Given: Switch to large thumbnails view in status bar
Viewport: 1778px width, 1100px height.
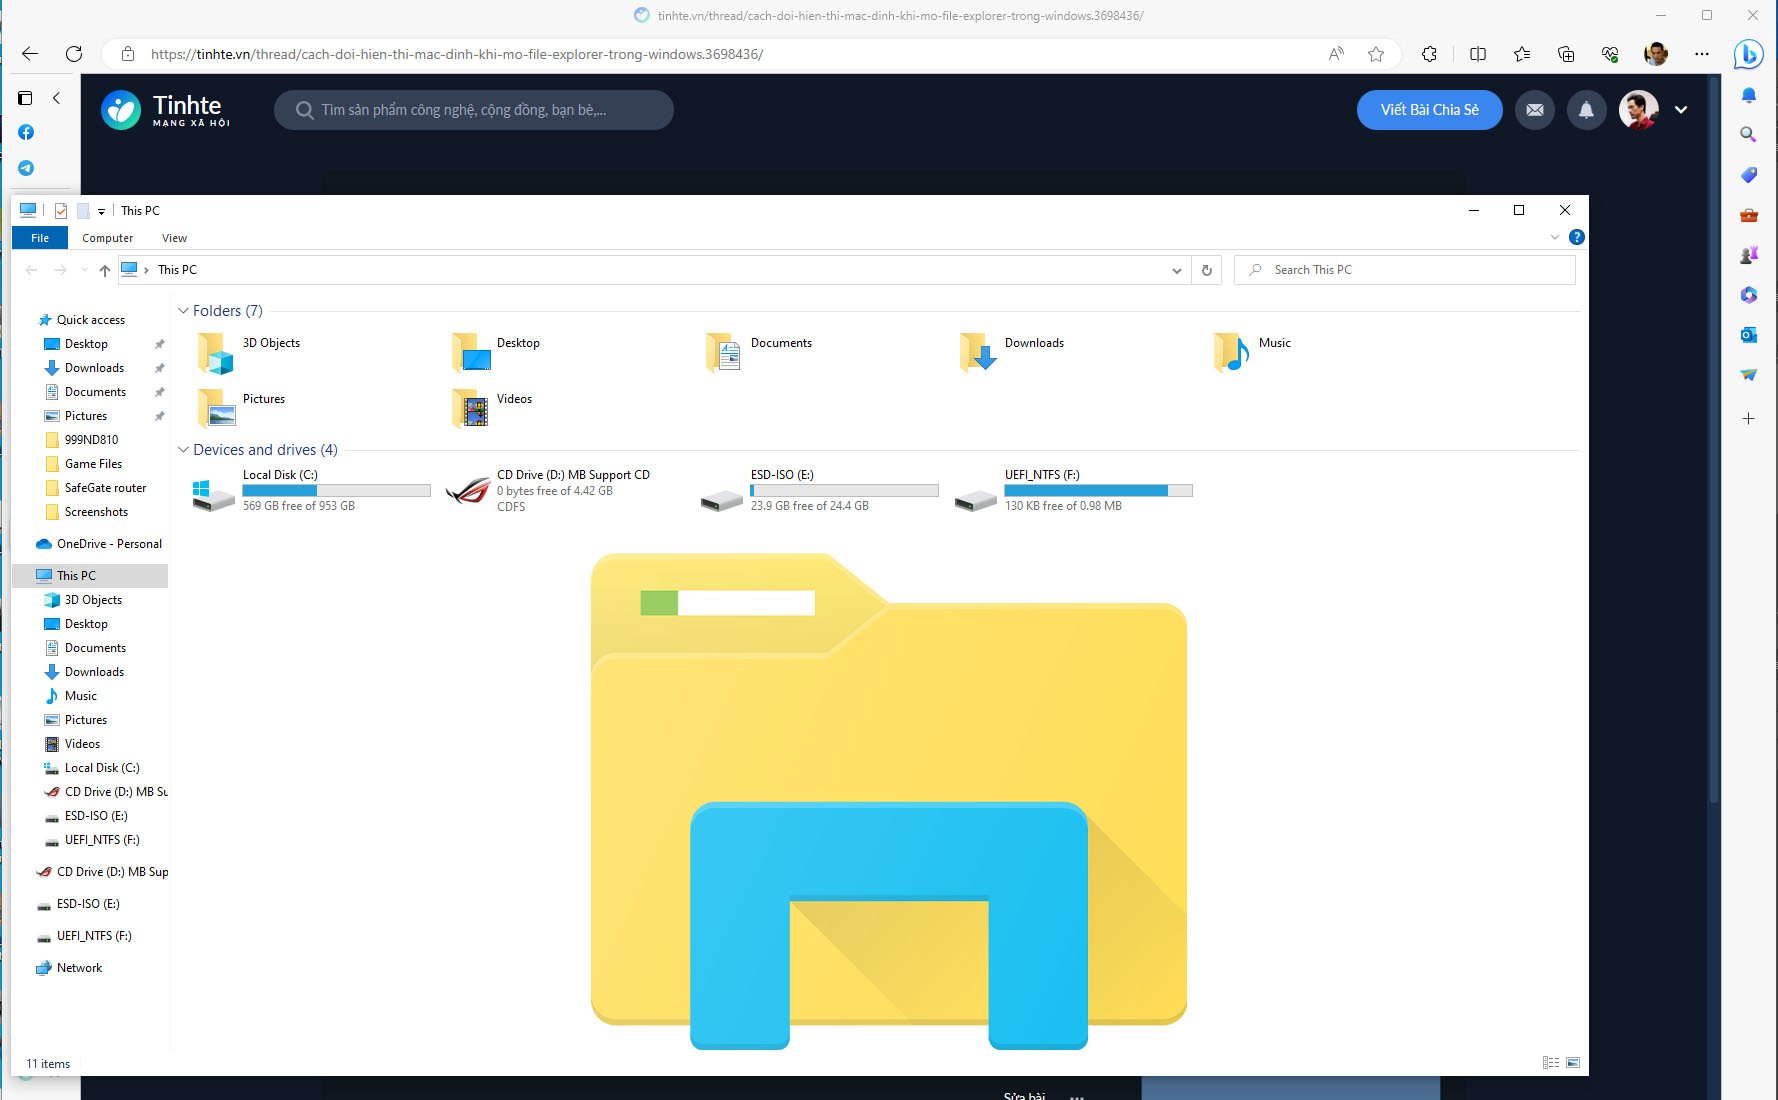Looking at the screenshot, I should 1572,1062.
